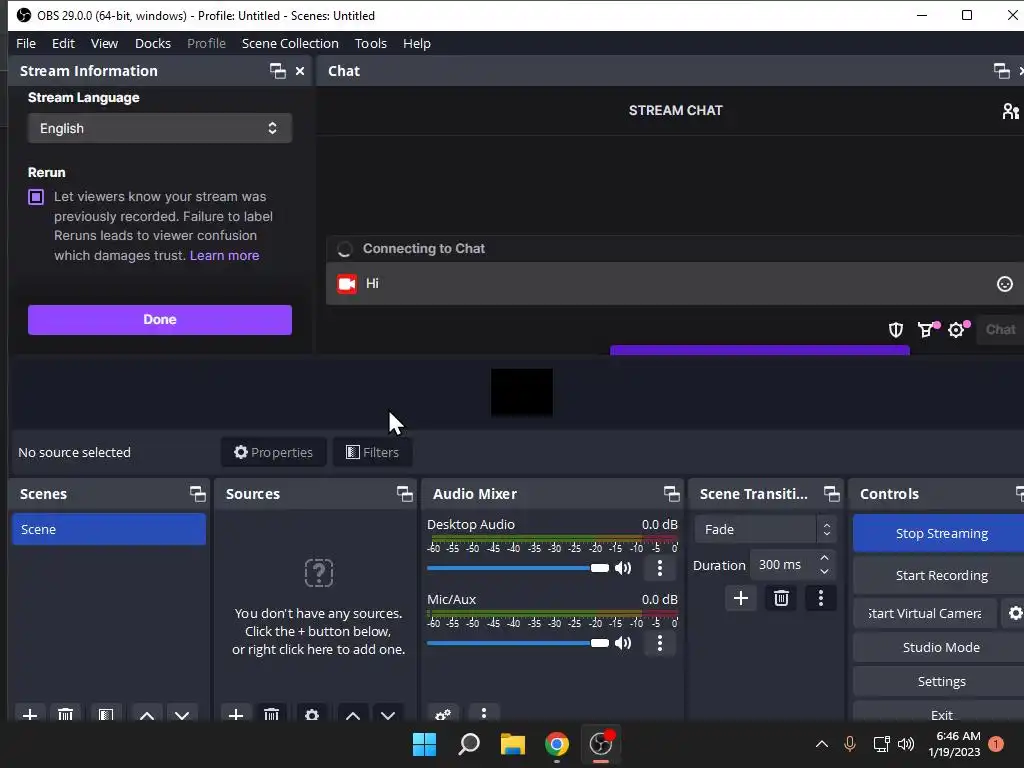Delete the selected source
The height and width of the screenshot is (768, 1024).
tap(272, 714)
